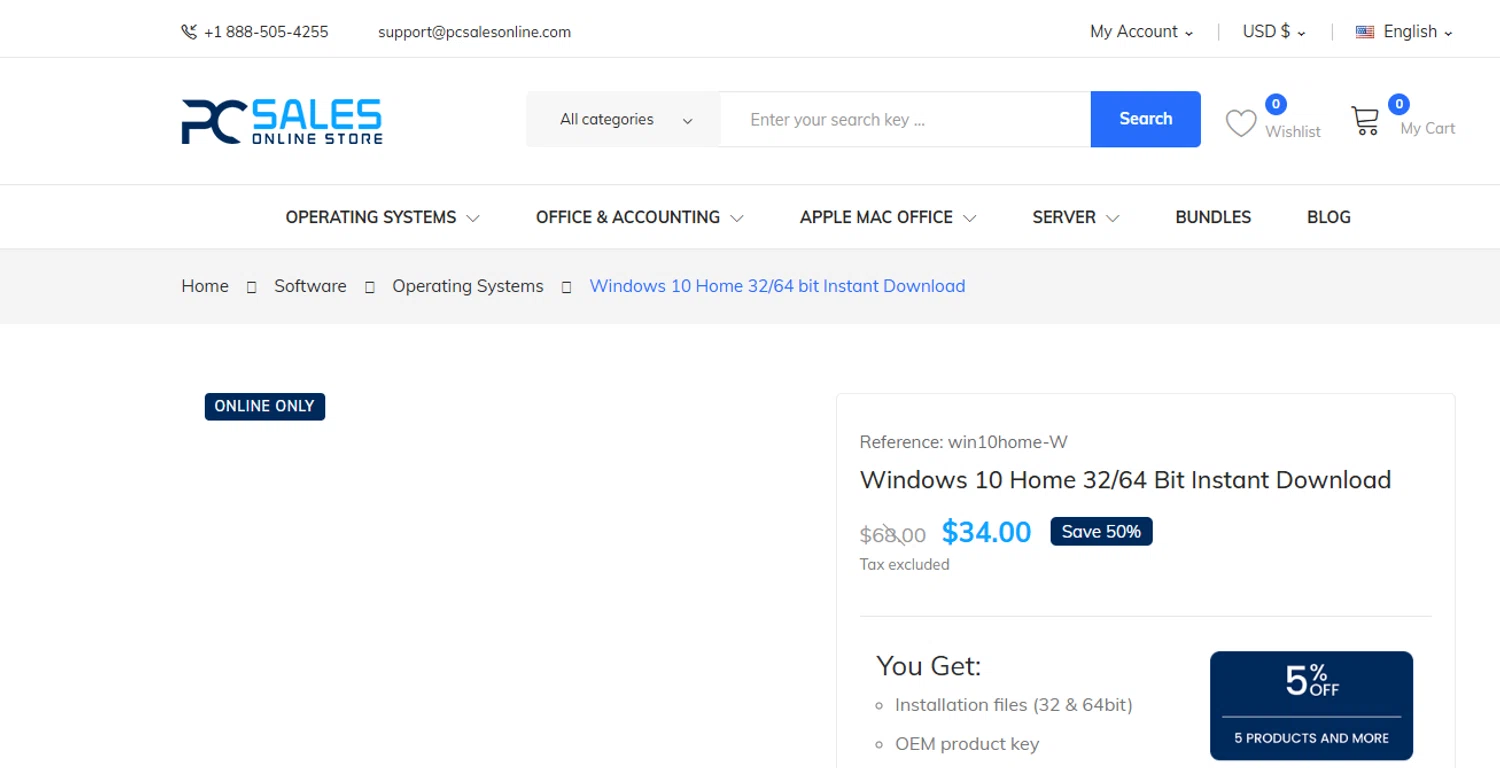1500x768 pixels.
Task: Click the wishlist count badge
Action: pyautogui.click(x=1276, y=104)
